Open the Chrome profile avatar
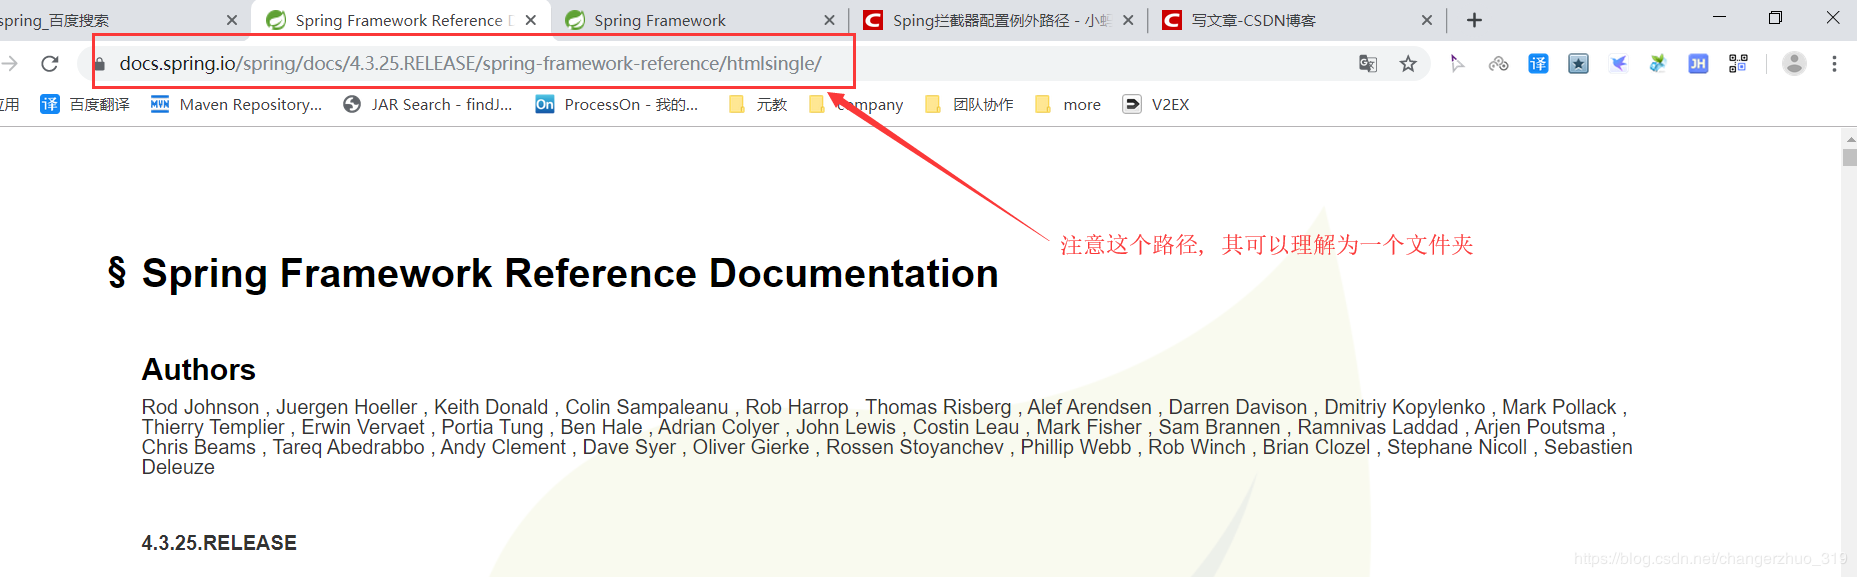Viewport: 1857px width, 577px height. coord(1794,64)
